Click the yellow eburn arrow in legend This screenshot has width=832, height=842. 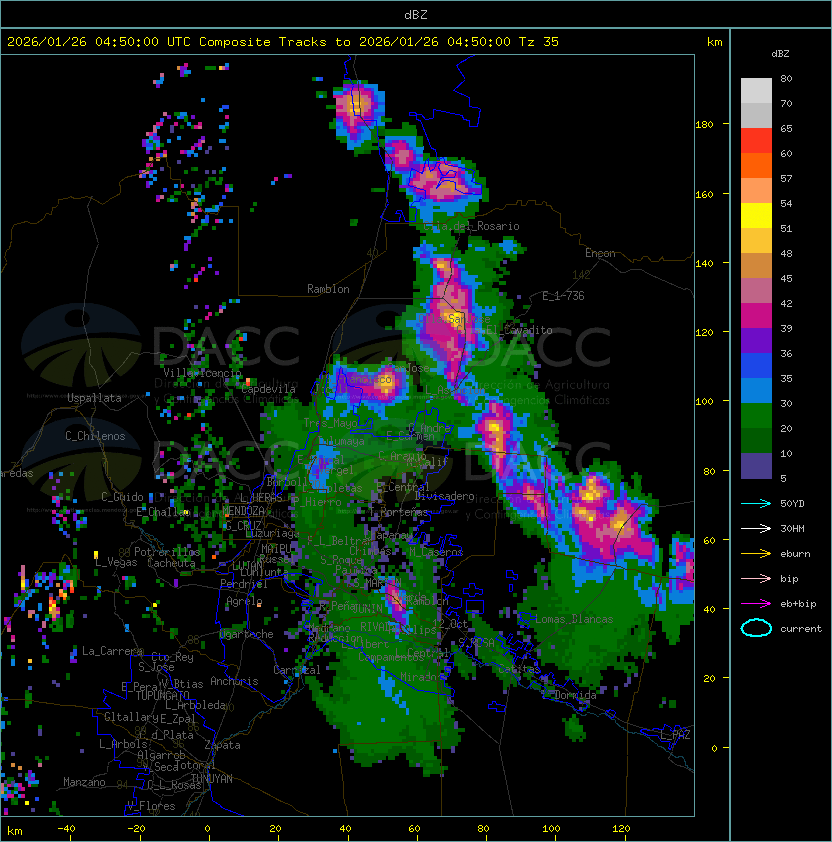[756, 554]
